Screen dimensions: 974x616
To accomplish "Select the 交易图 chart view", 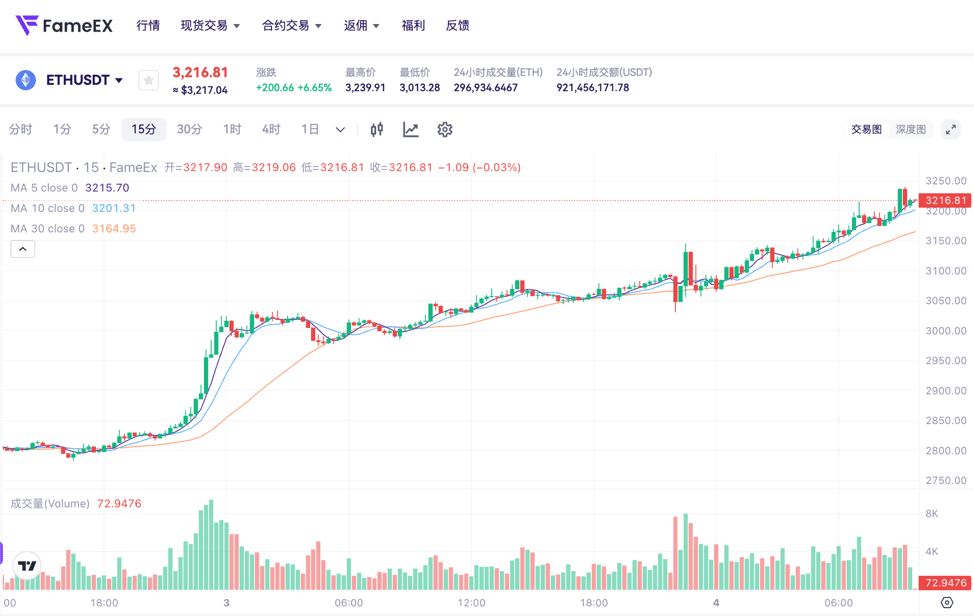I will pos(866,130).
